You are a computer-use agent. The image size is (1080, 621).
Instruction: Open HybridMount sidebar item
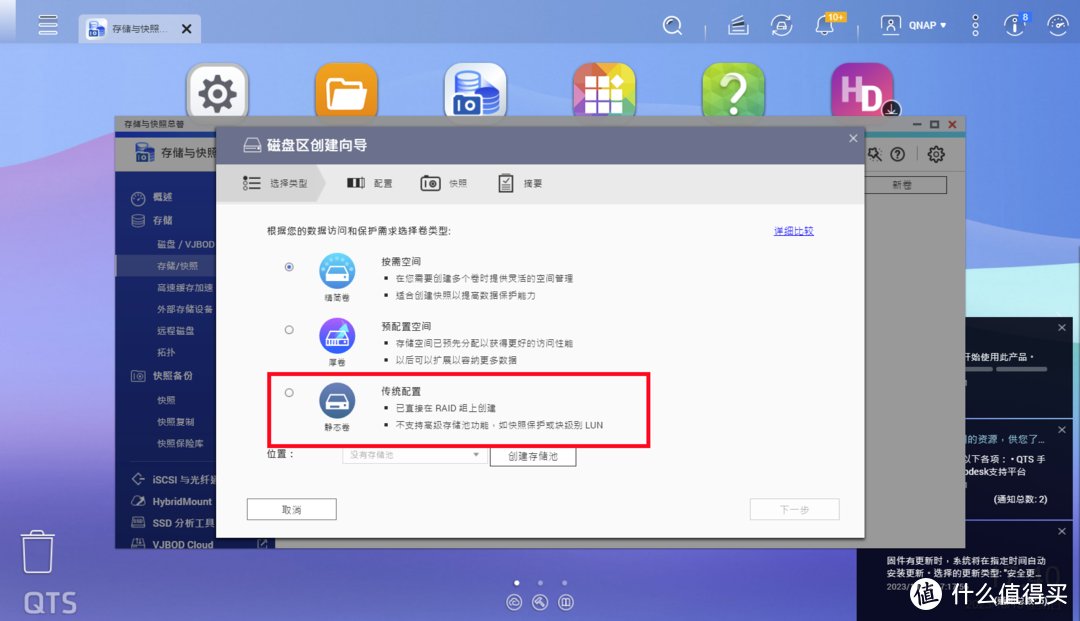pos(182,501)
